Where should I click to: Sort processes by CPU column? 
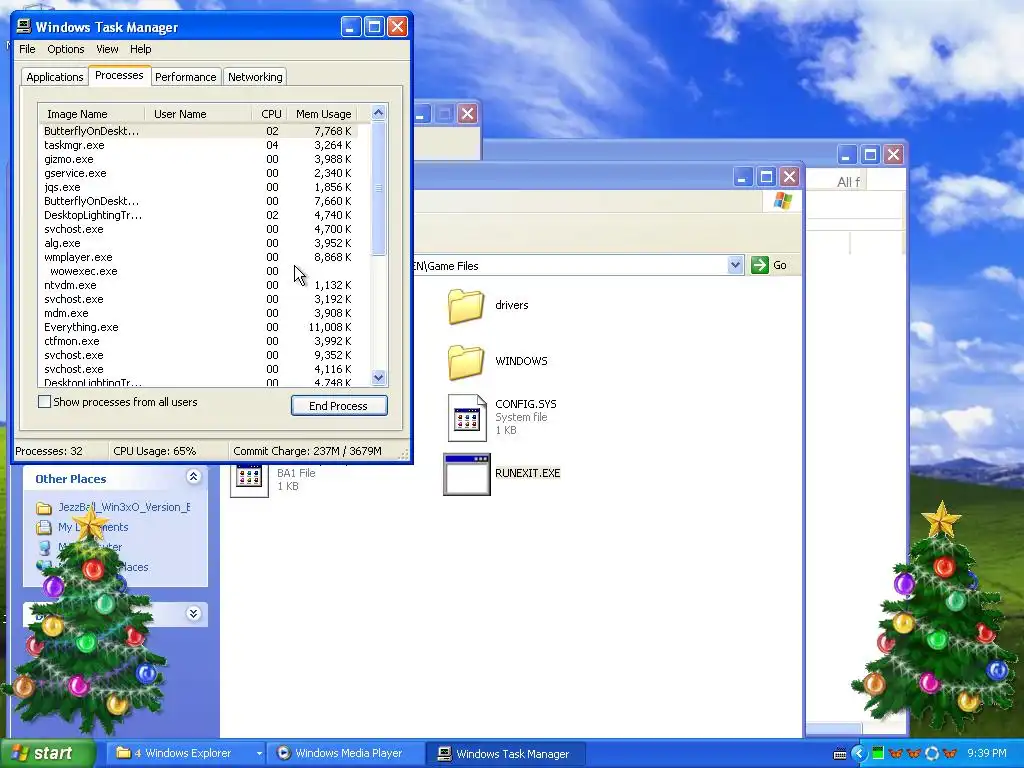[270, 114]
